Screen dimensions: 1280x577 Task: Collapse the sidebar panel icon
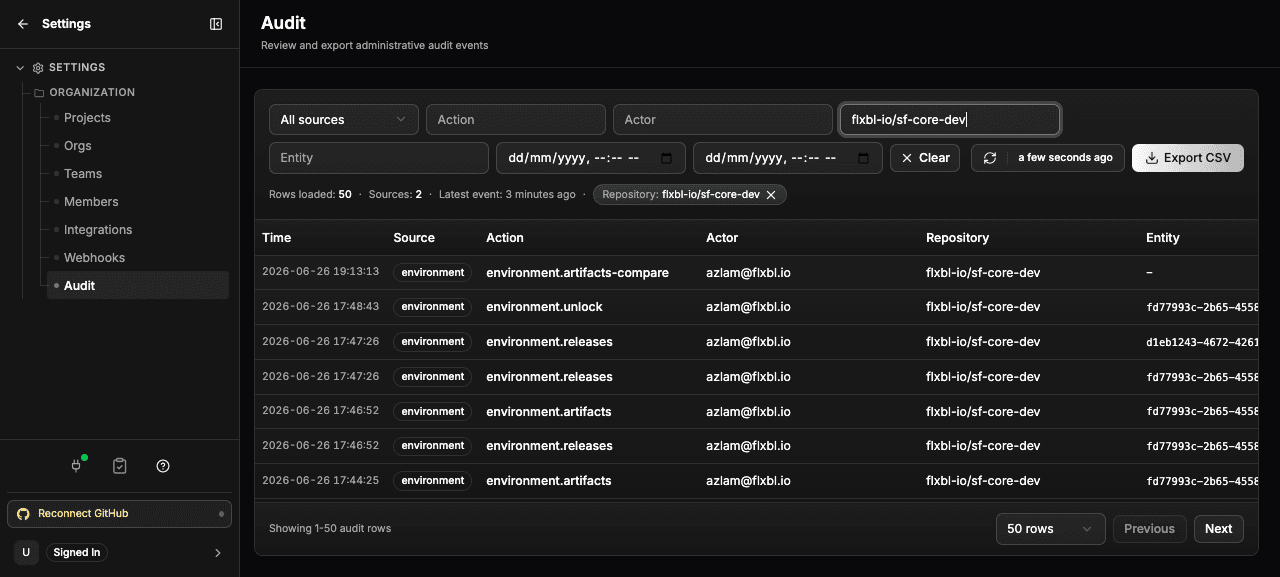pos(216,24)
